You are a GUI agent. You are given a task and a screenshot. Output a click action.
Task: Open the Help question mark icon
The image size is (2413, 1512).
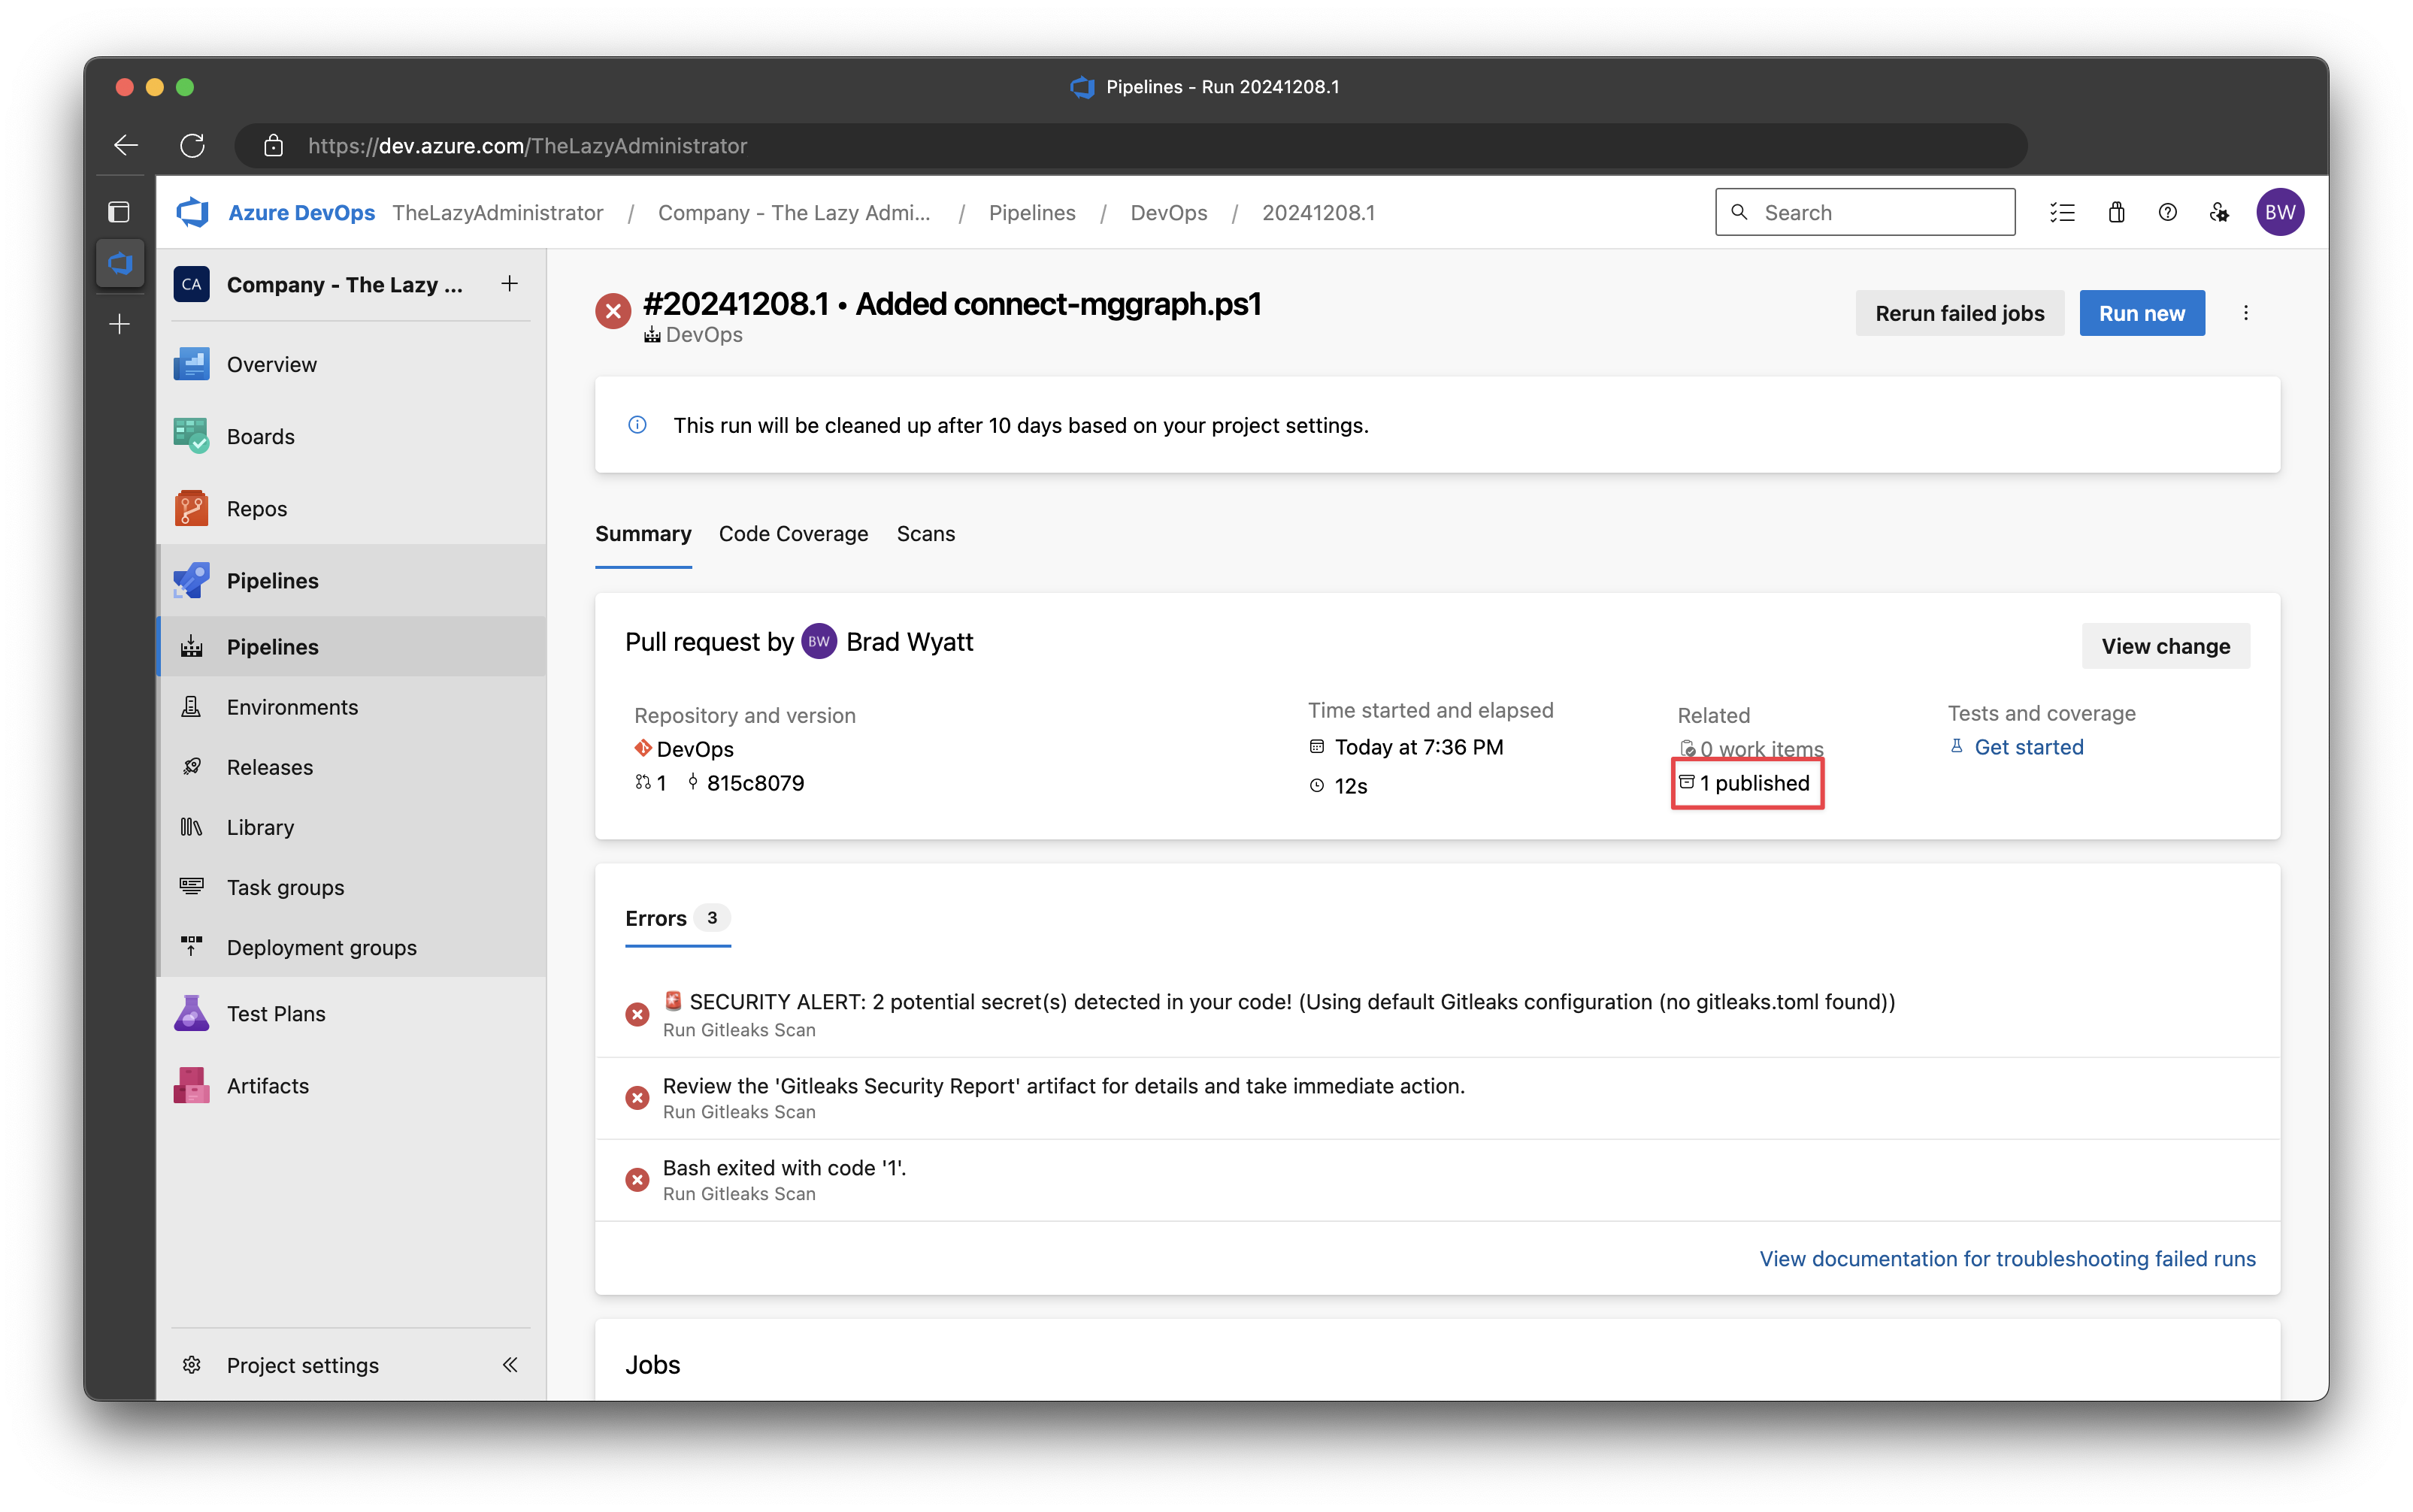tap(2167, 213)
